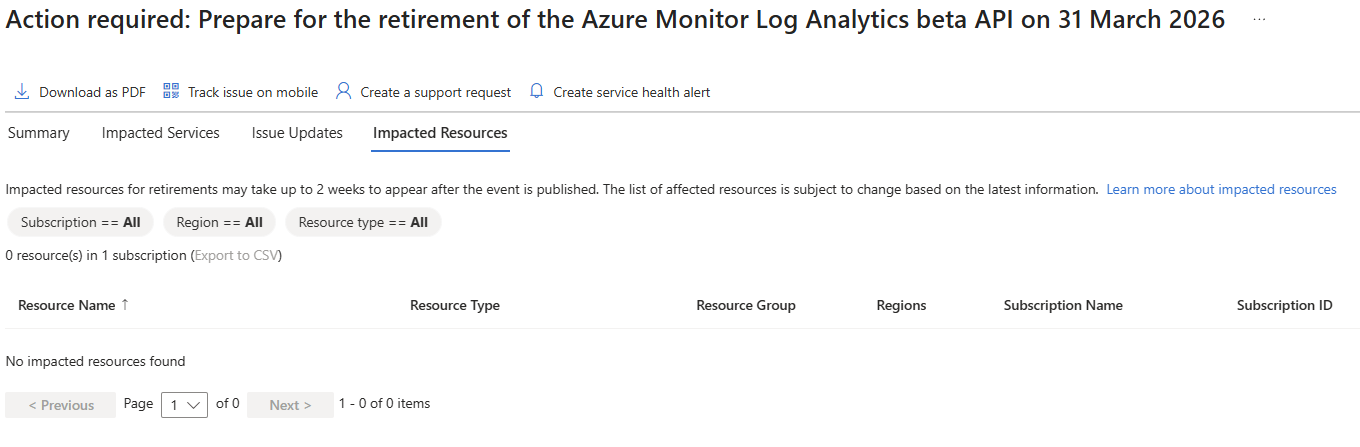The width and height of the screenshot is (1360, 447).
Task: Expand the page number dropdown
Action: (184, 405)
